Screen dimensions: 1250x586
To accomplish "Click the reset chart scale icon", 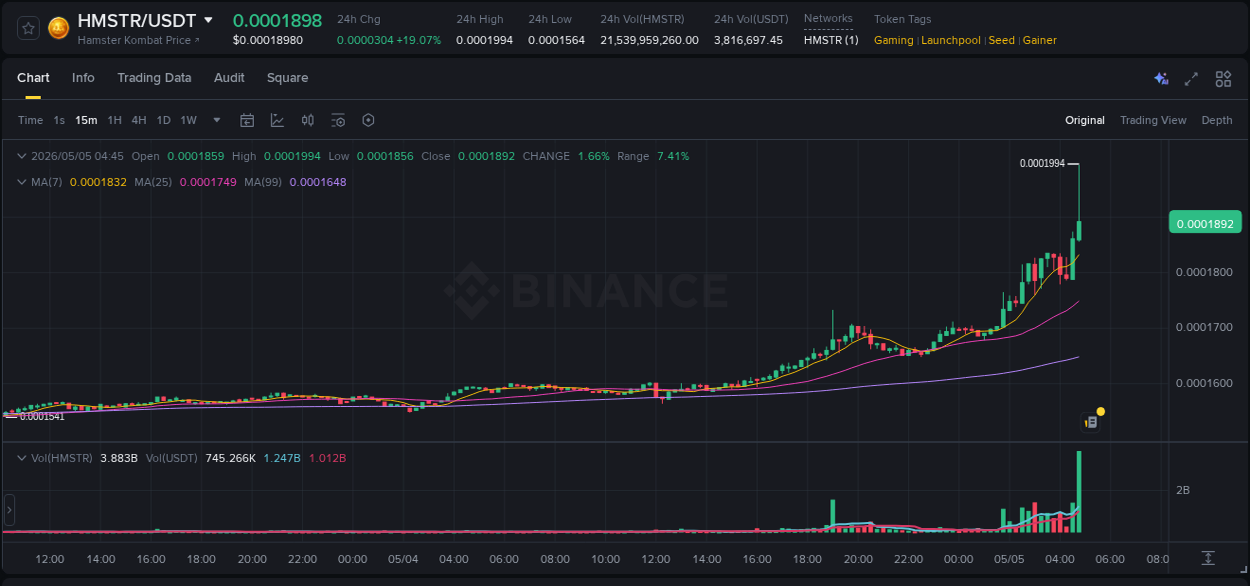I will pyautogui.click(x=1208, y=558).
